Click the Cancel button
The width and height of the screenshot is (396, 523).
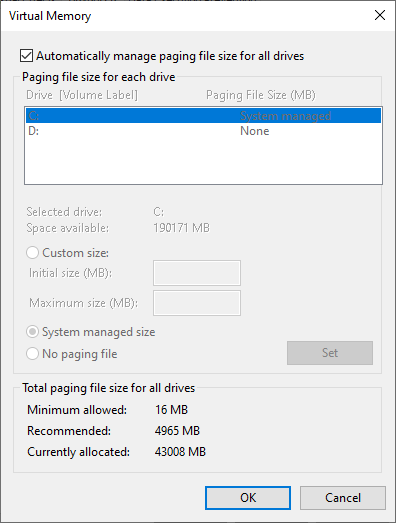pyautogui.click(x=343, y=498)
